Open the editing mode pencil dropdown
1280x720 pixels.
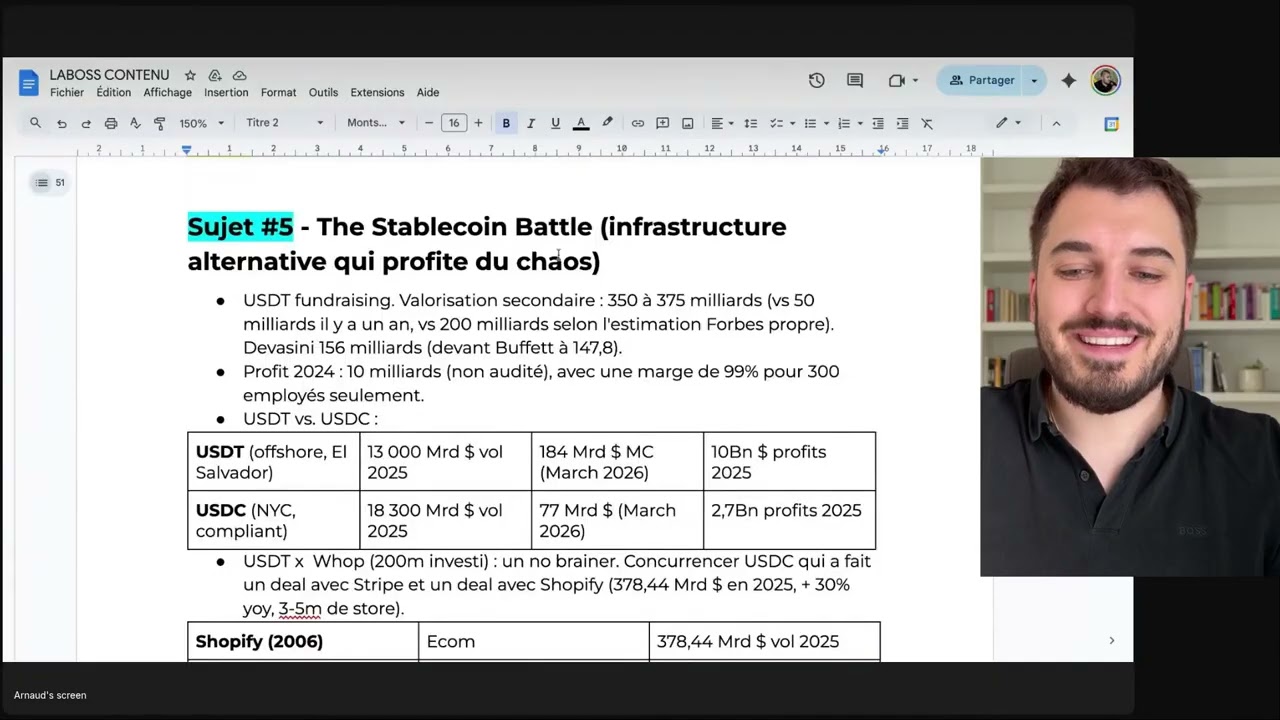click(1008, 123)
